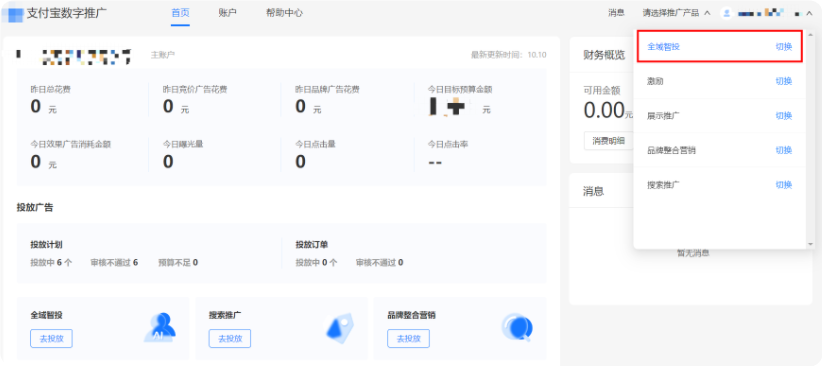Click the 全域智投 AI illustration icon
This screenshot has height=366, width=822.
tap(159, 328)
